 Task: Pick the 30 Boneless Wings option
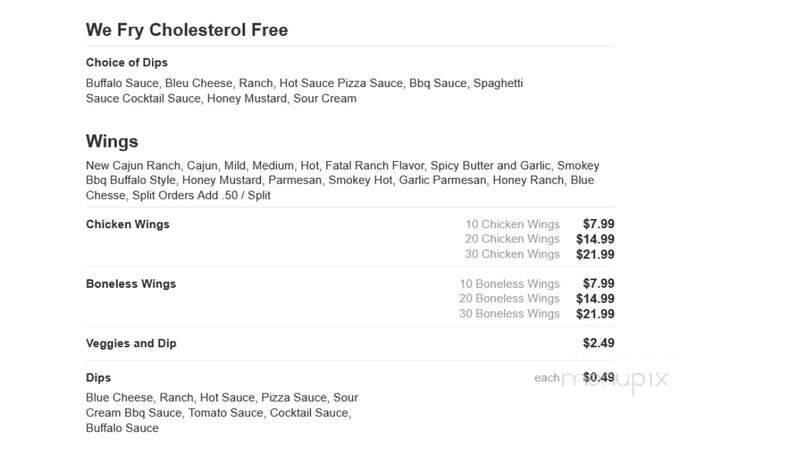coord(509,314)
